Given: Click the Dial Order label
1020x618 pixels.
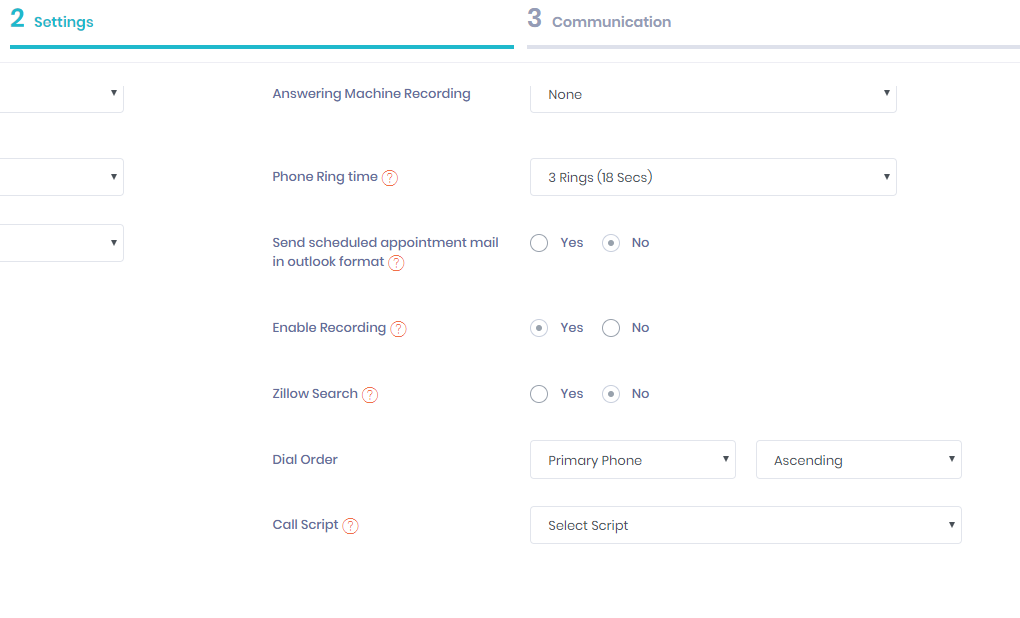Looking at the screenshot, I should click(304, 459).
